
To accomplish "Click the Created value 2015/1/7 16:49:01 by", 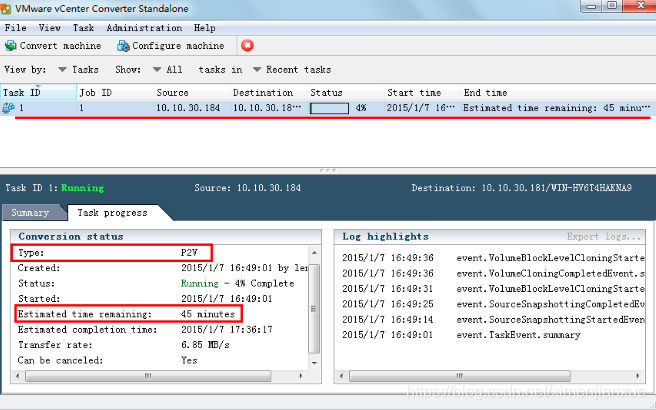I will 244,268.
